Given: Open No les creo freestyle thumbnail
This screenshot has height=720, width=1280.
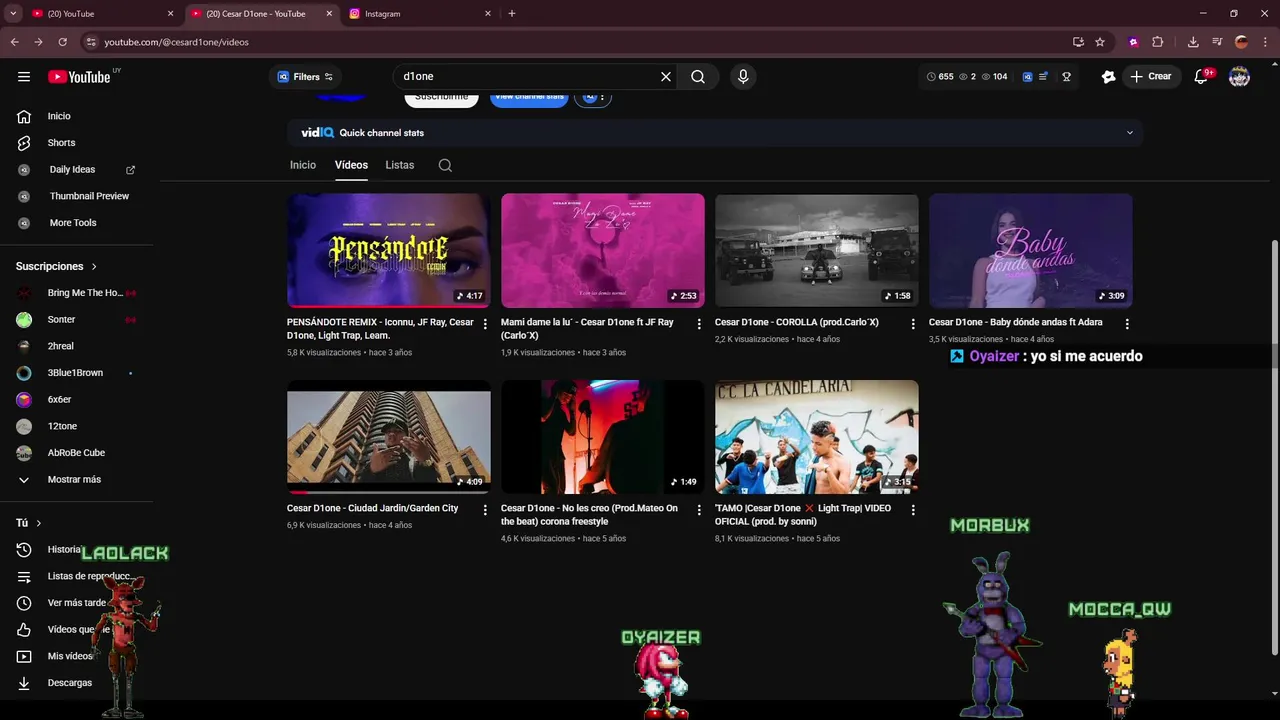Looking at the screenshot, I should 603,437.
